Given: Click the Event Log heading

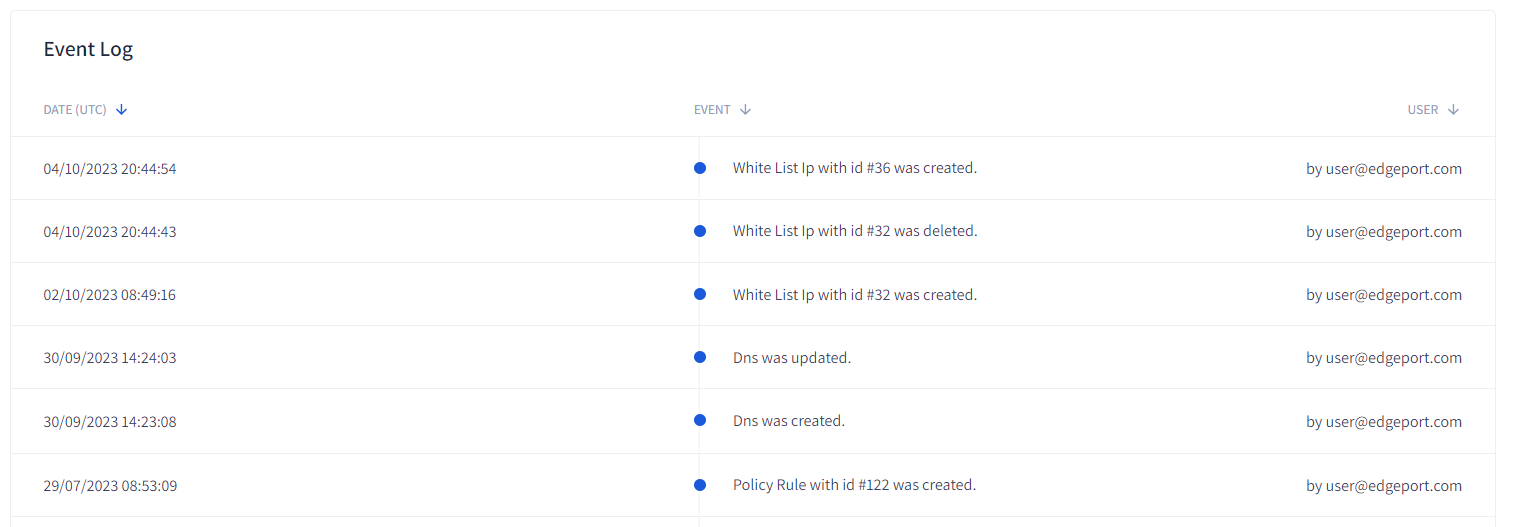Looking at the screenshot, I should tap(88, 49).
